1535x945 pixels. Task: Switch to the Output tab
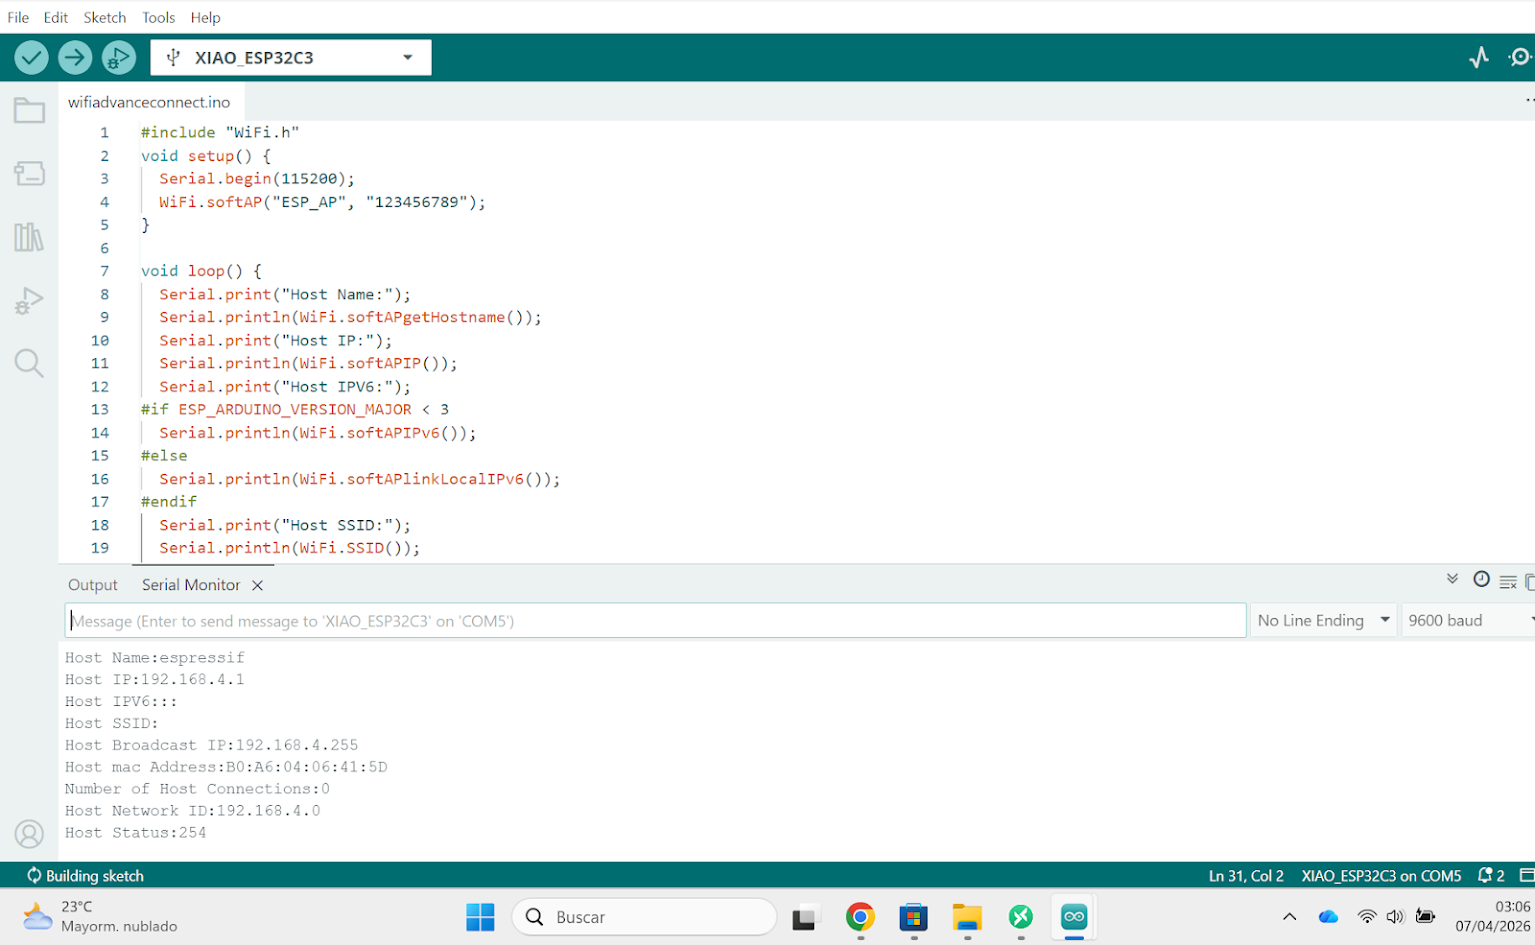pos(93,585)
